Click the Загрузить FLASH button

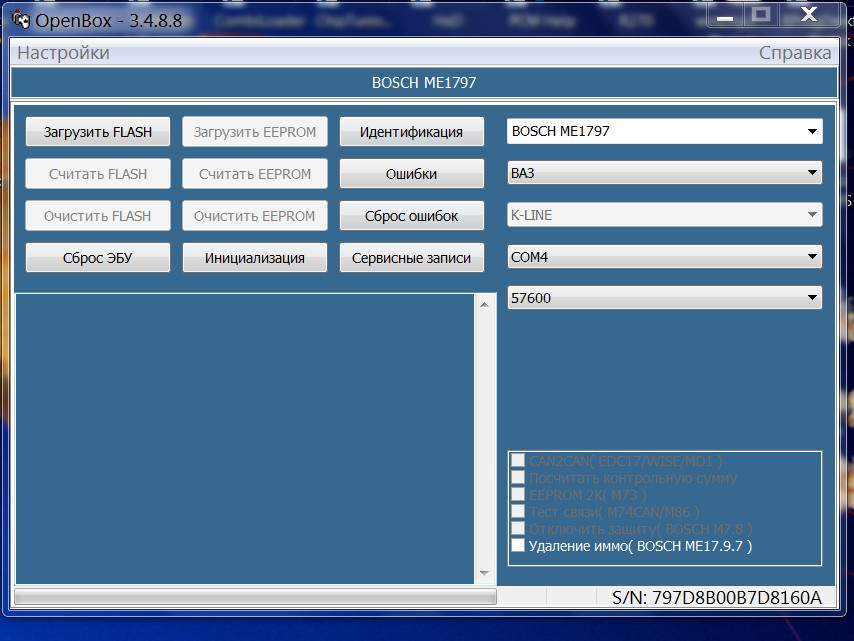pos(97,132)
